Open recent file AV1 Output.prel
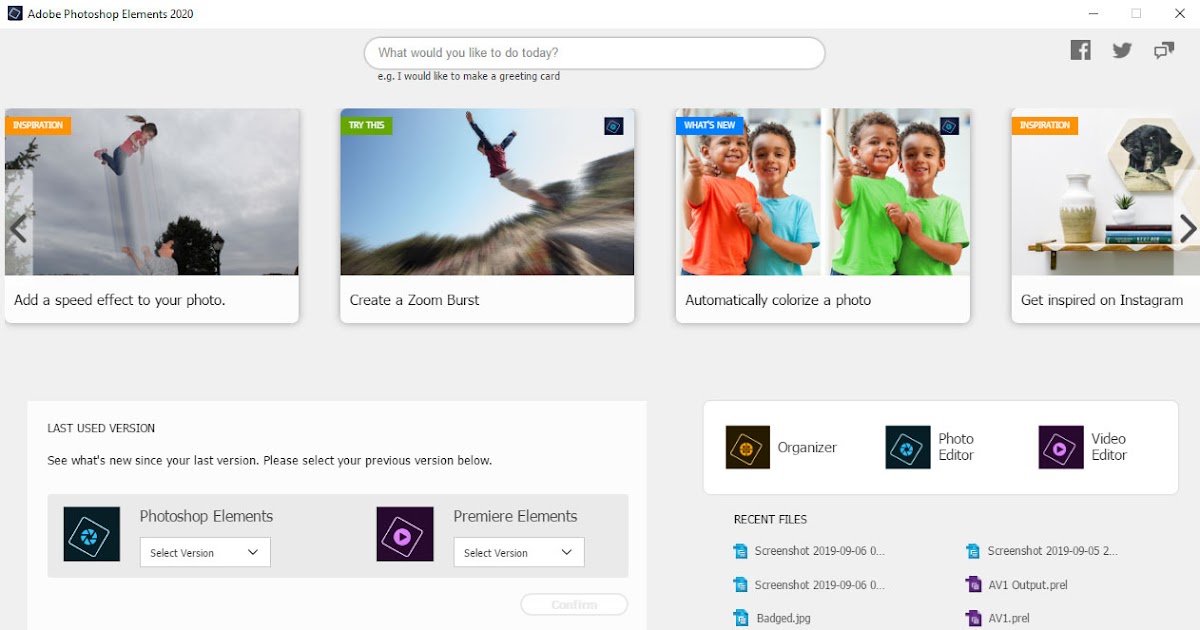The width and height of the screenshot is (1200, 630). point(1027,585)
